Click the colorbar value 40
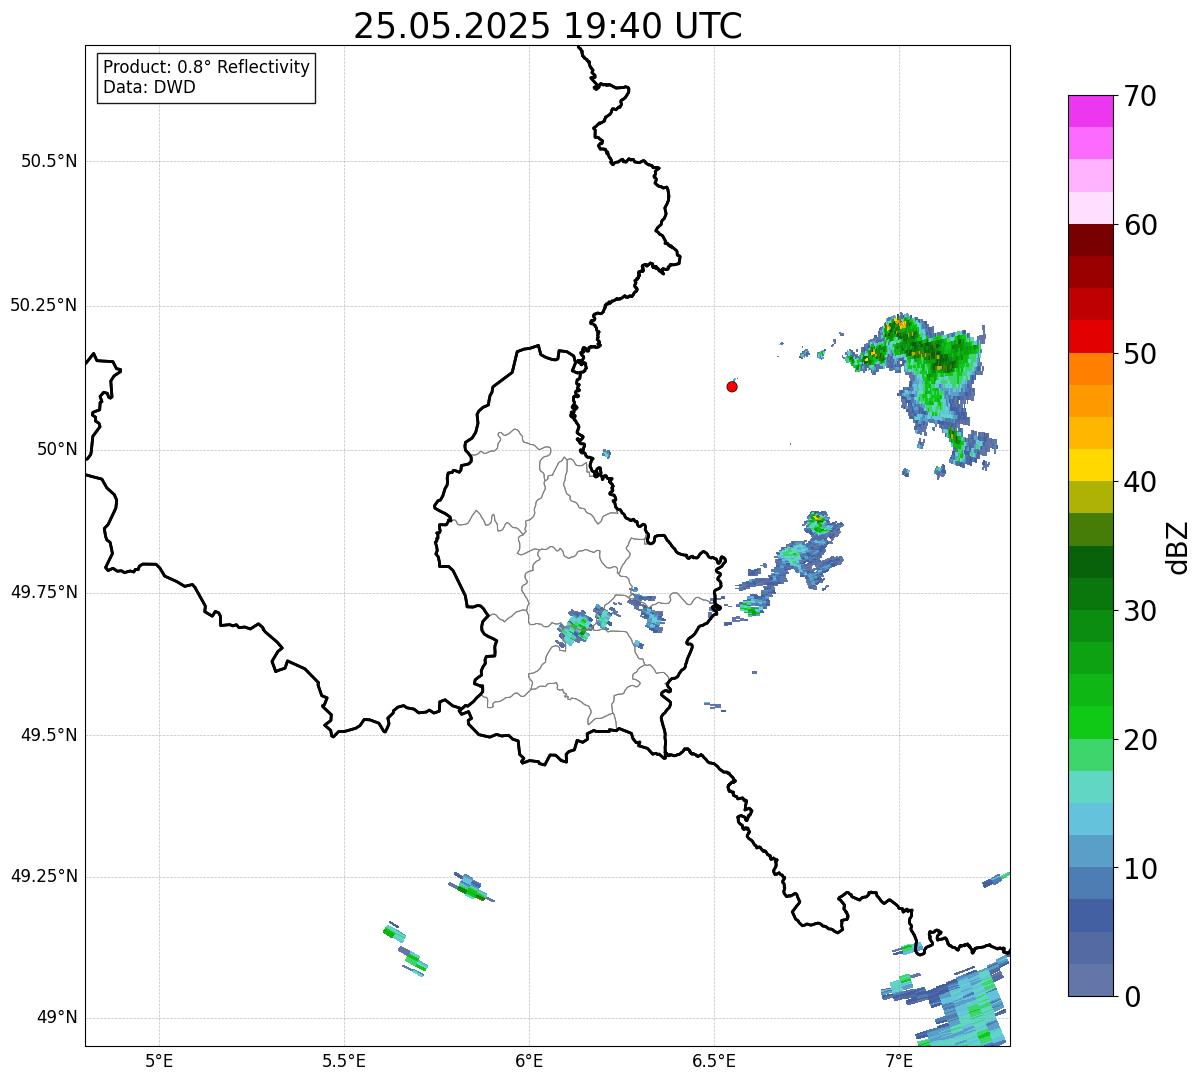 (1139, 482)
